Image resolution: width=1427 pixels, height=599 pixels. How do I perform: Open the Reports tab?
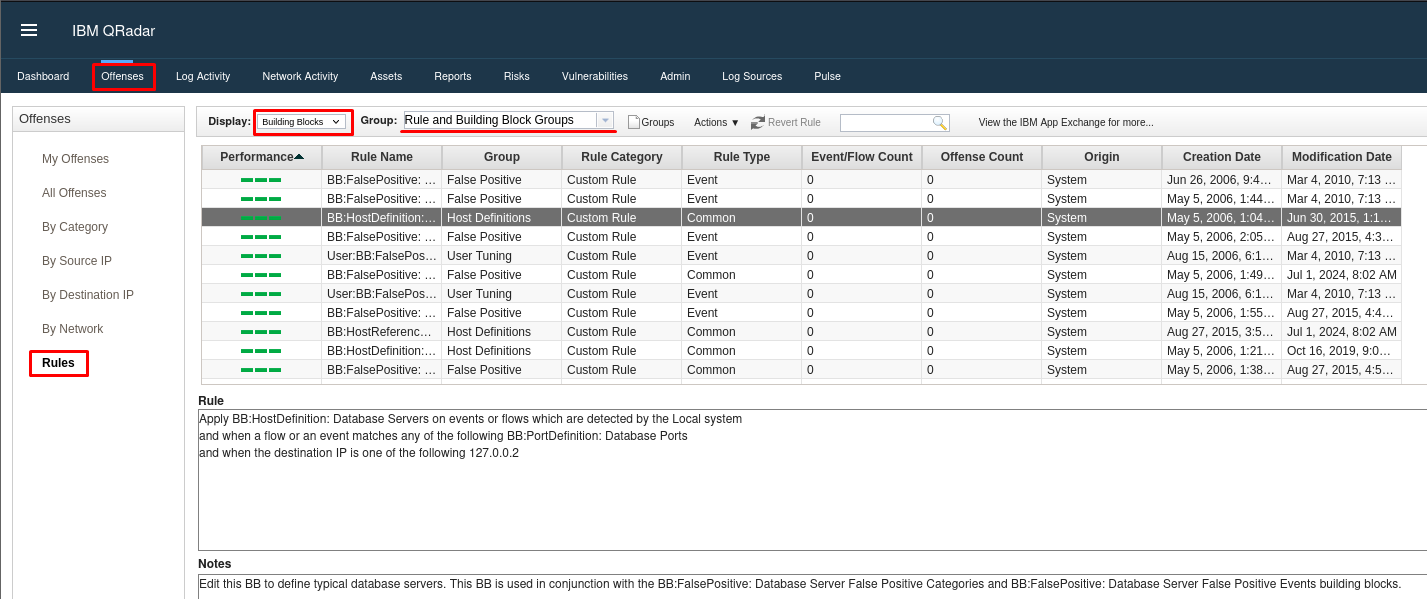click(x=453, y=76)
